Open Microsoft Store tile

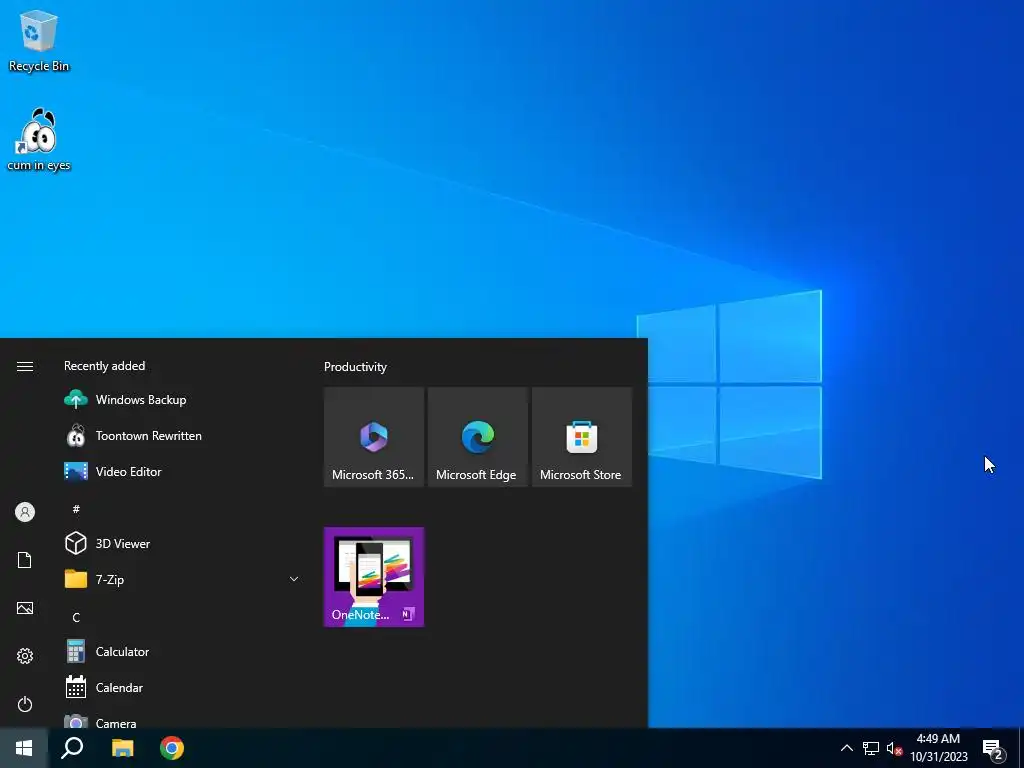581,437
